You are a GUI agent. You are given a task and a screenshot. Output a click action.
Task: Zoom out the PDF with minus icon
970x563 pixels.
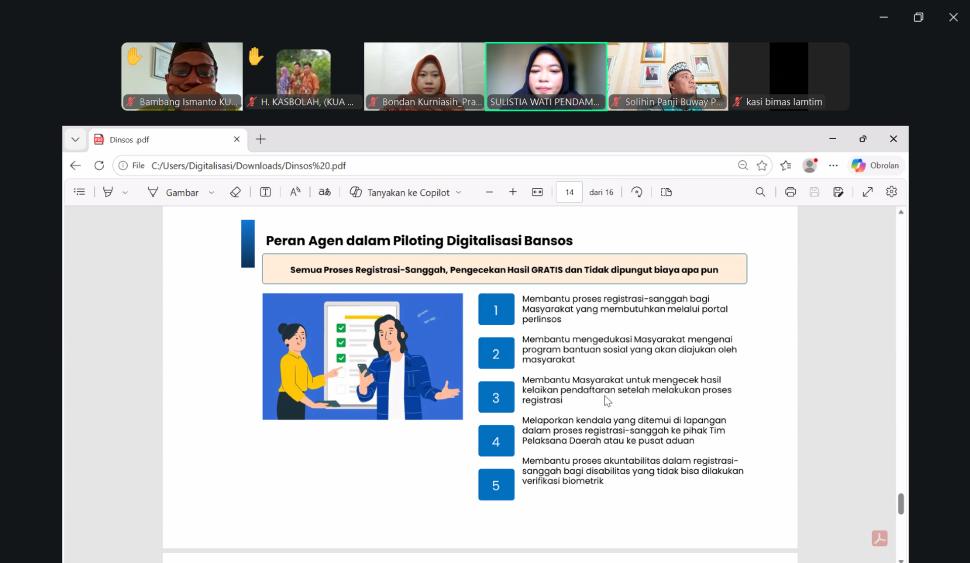pos(489,192)
